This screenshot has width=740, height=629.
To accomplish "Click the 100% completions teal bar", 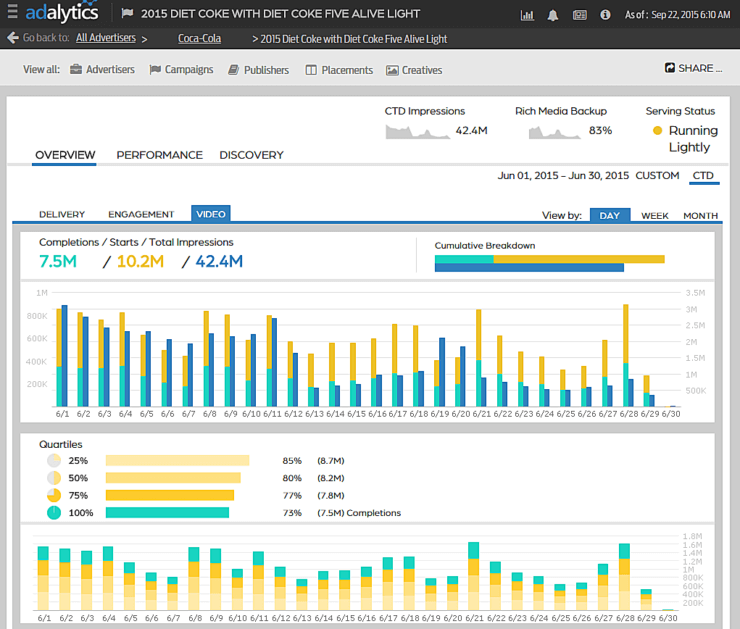I will point(168,512).
